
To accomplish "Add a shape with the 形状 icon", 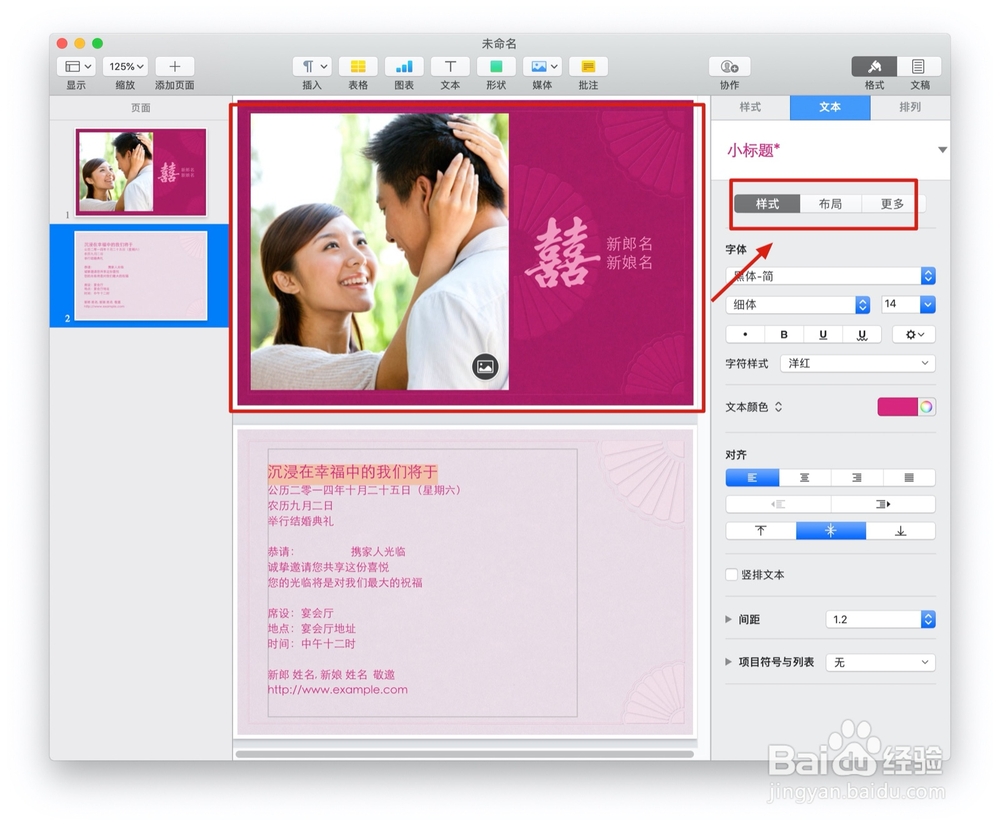I will (x=495, y=66).
